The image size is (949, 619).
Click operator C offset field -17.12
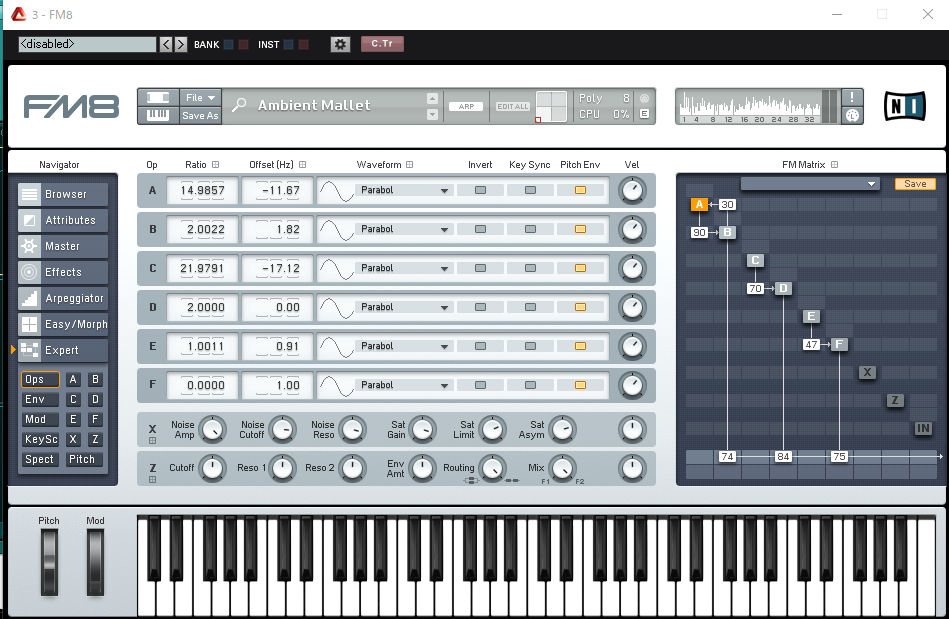(278, 268)
